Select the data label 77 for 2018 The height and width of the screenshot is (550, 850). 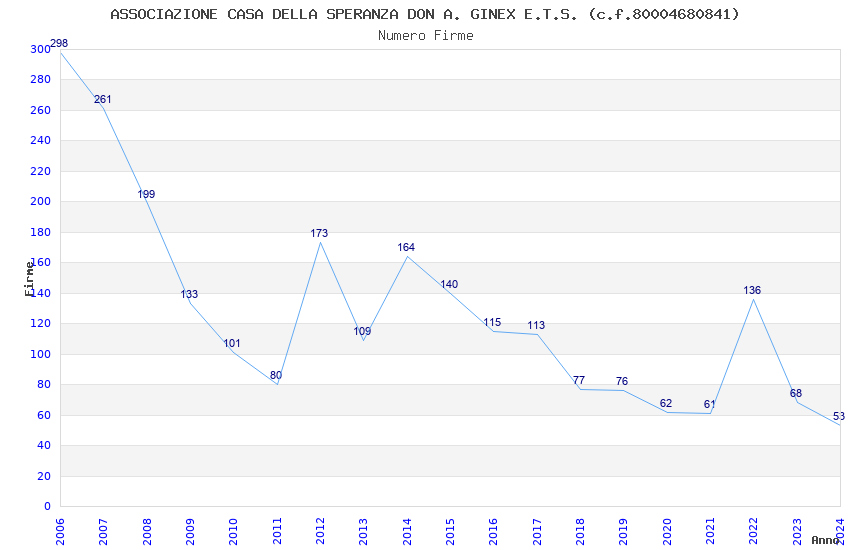click(579, 380)
